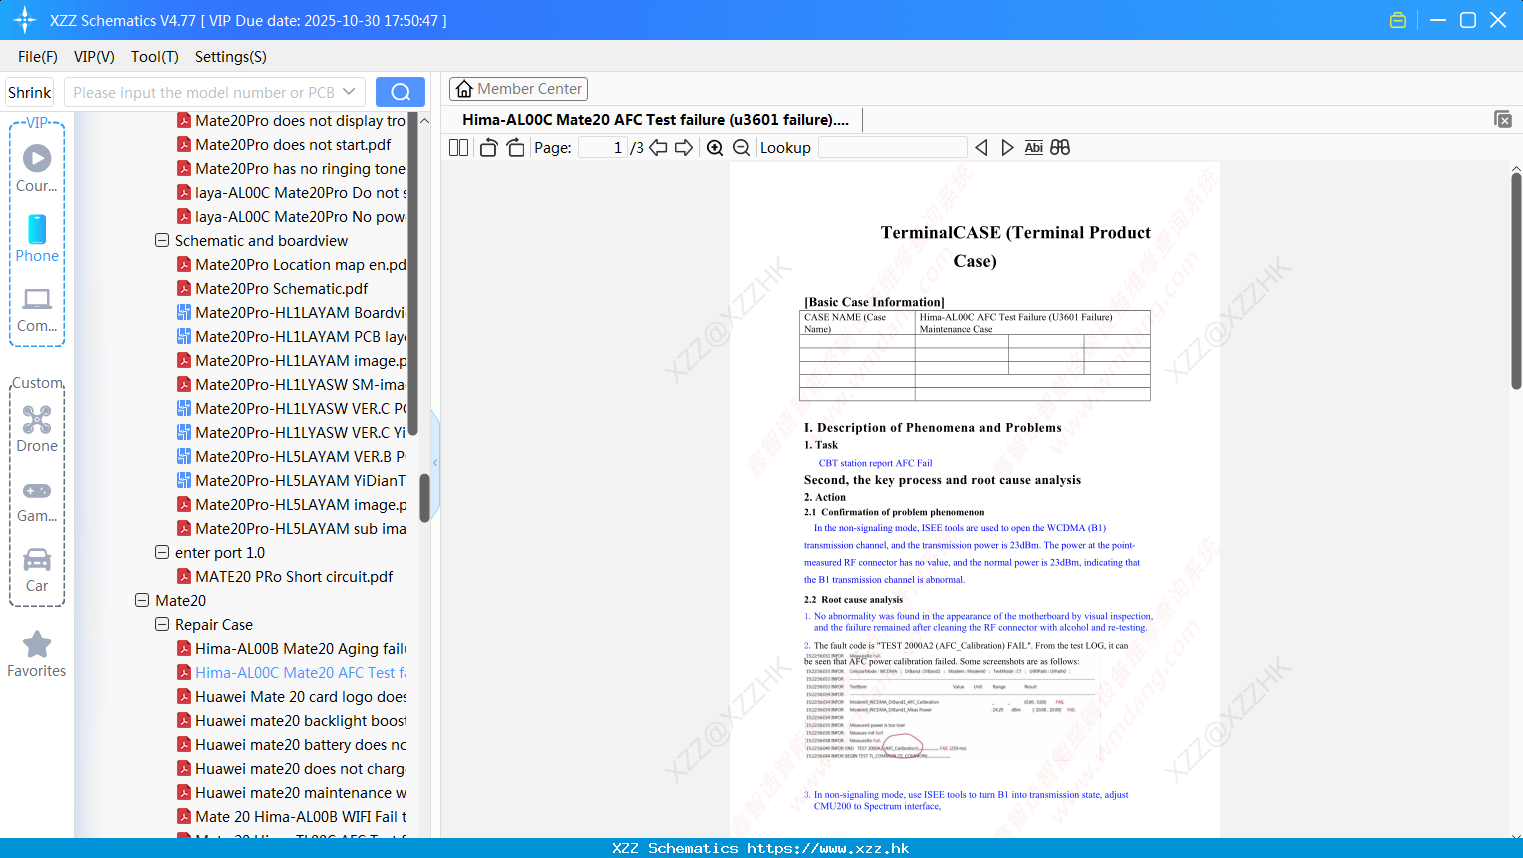
Task: Collapse the Repair Case folder
Action: click(x=162, y=625)
